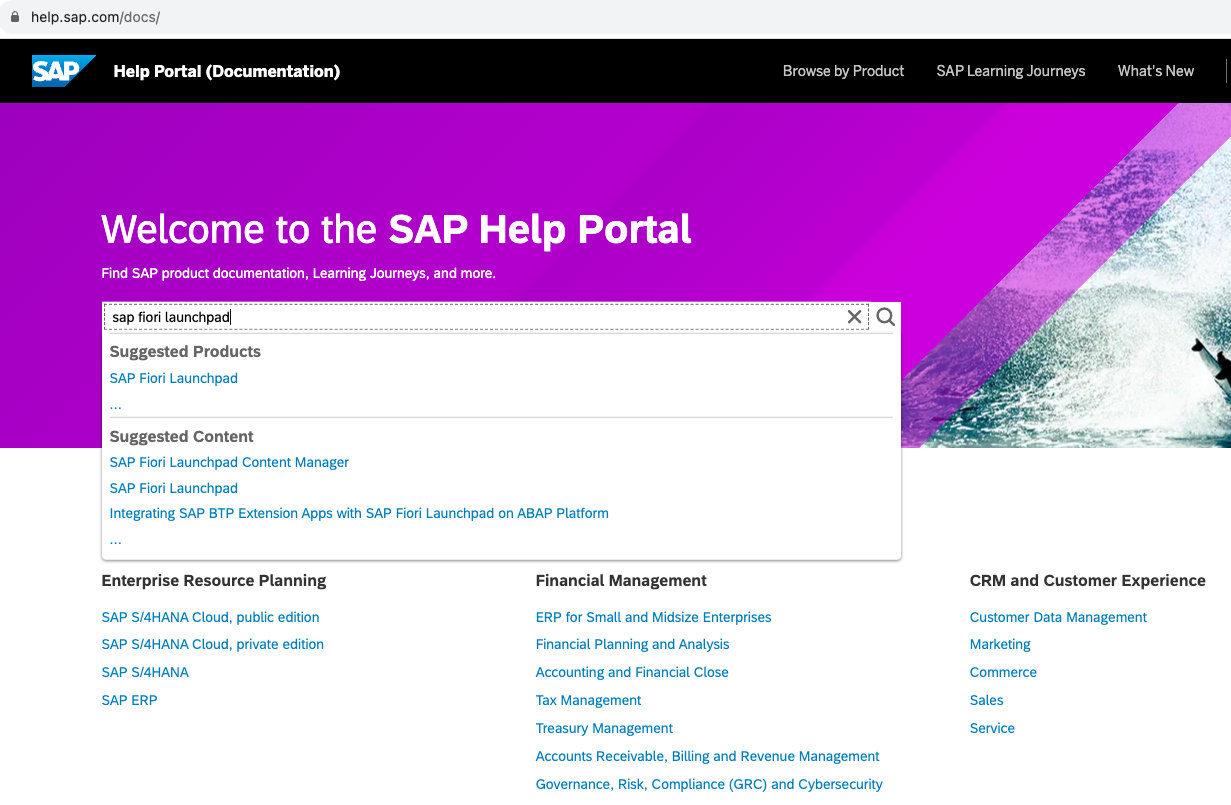Open Customer Data Management link
The width and height of the screenshot is (1231, 805).
click(x=1058, y=617)
